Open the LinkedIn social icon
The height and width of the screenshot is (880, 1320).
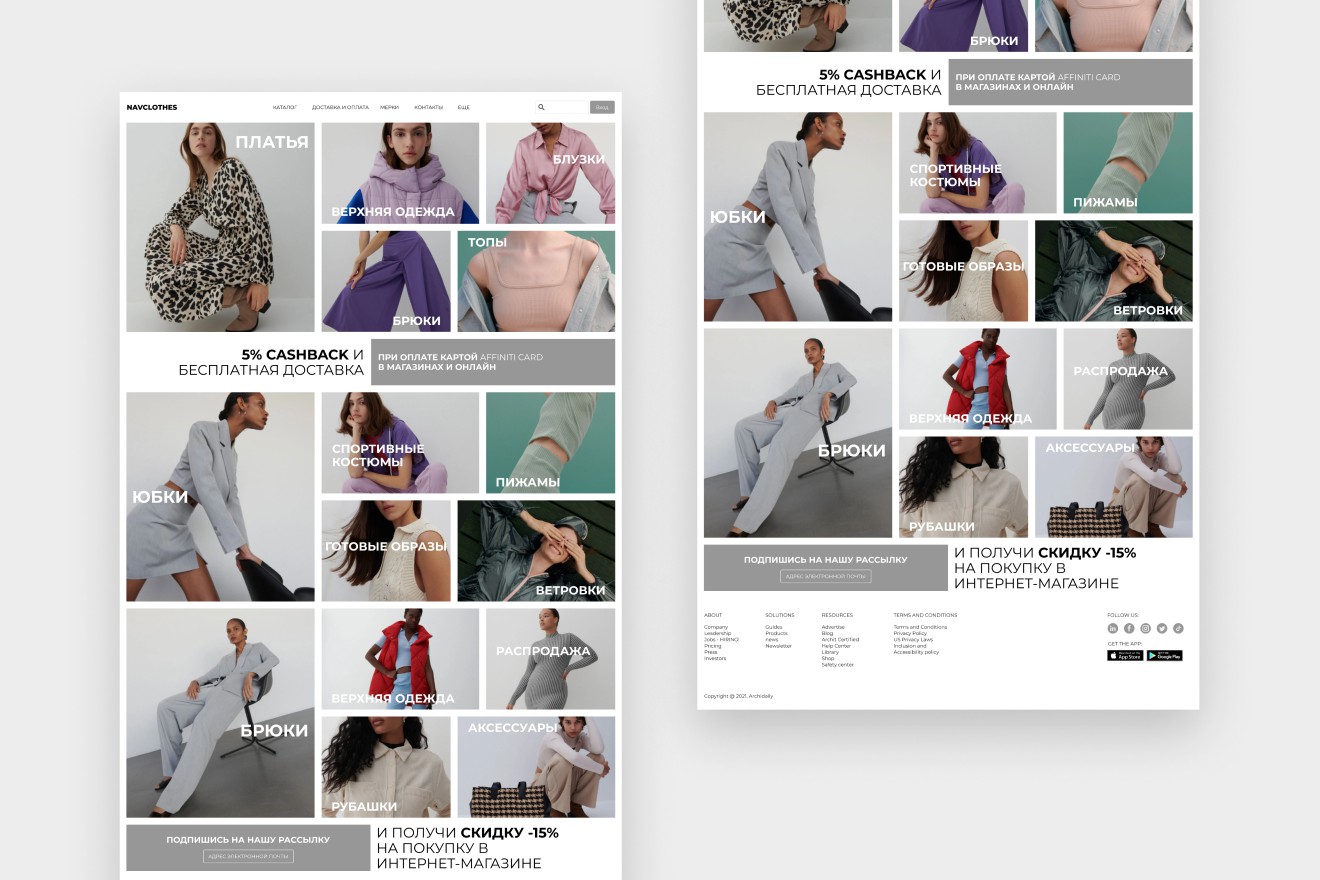1113,628
